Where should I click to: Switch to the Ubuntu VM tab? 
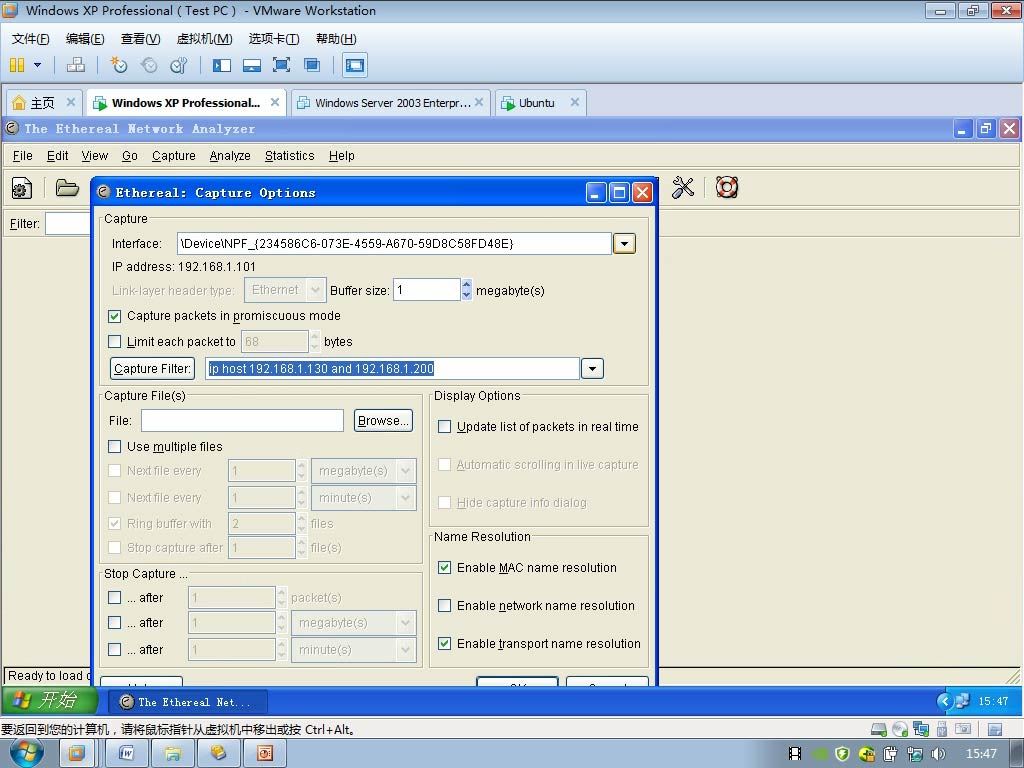click(x=540, y=103)
